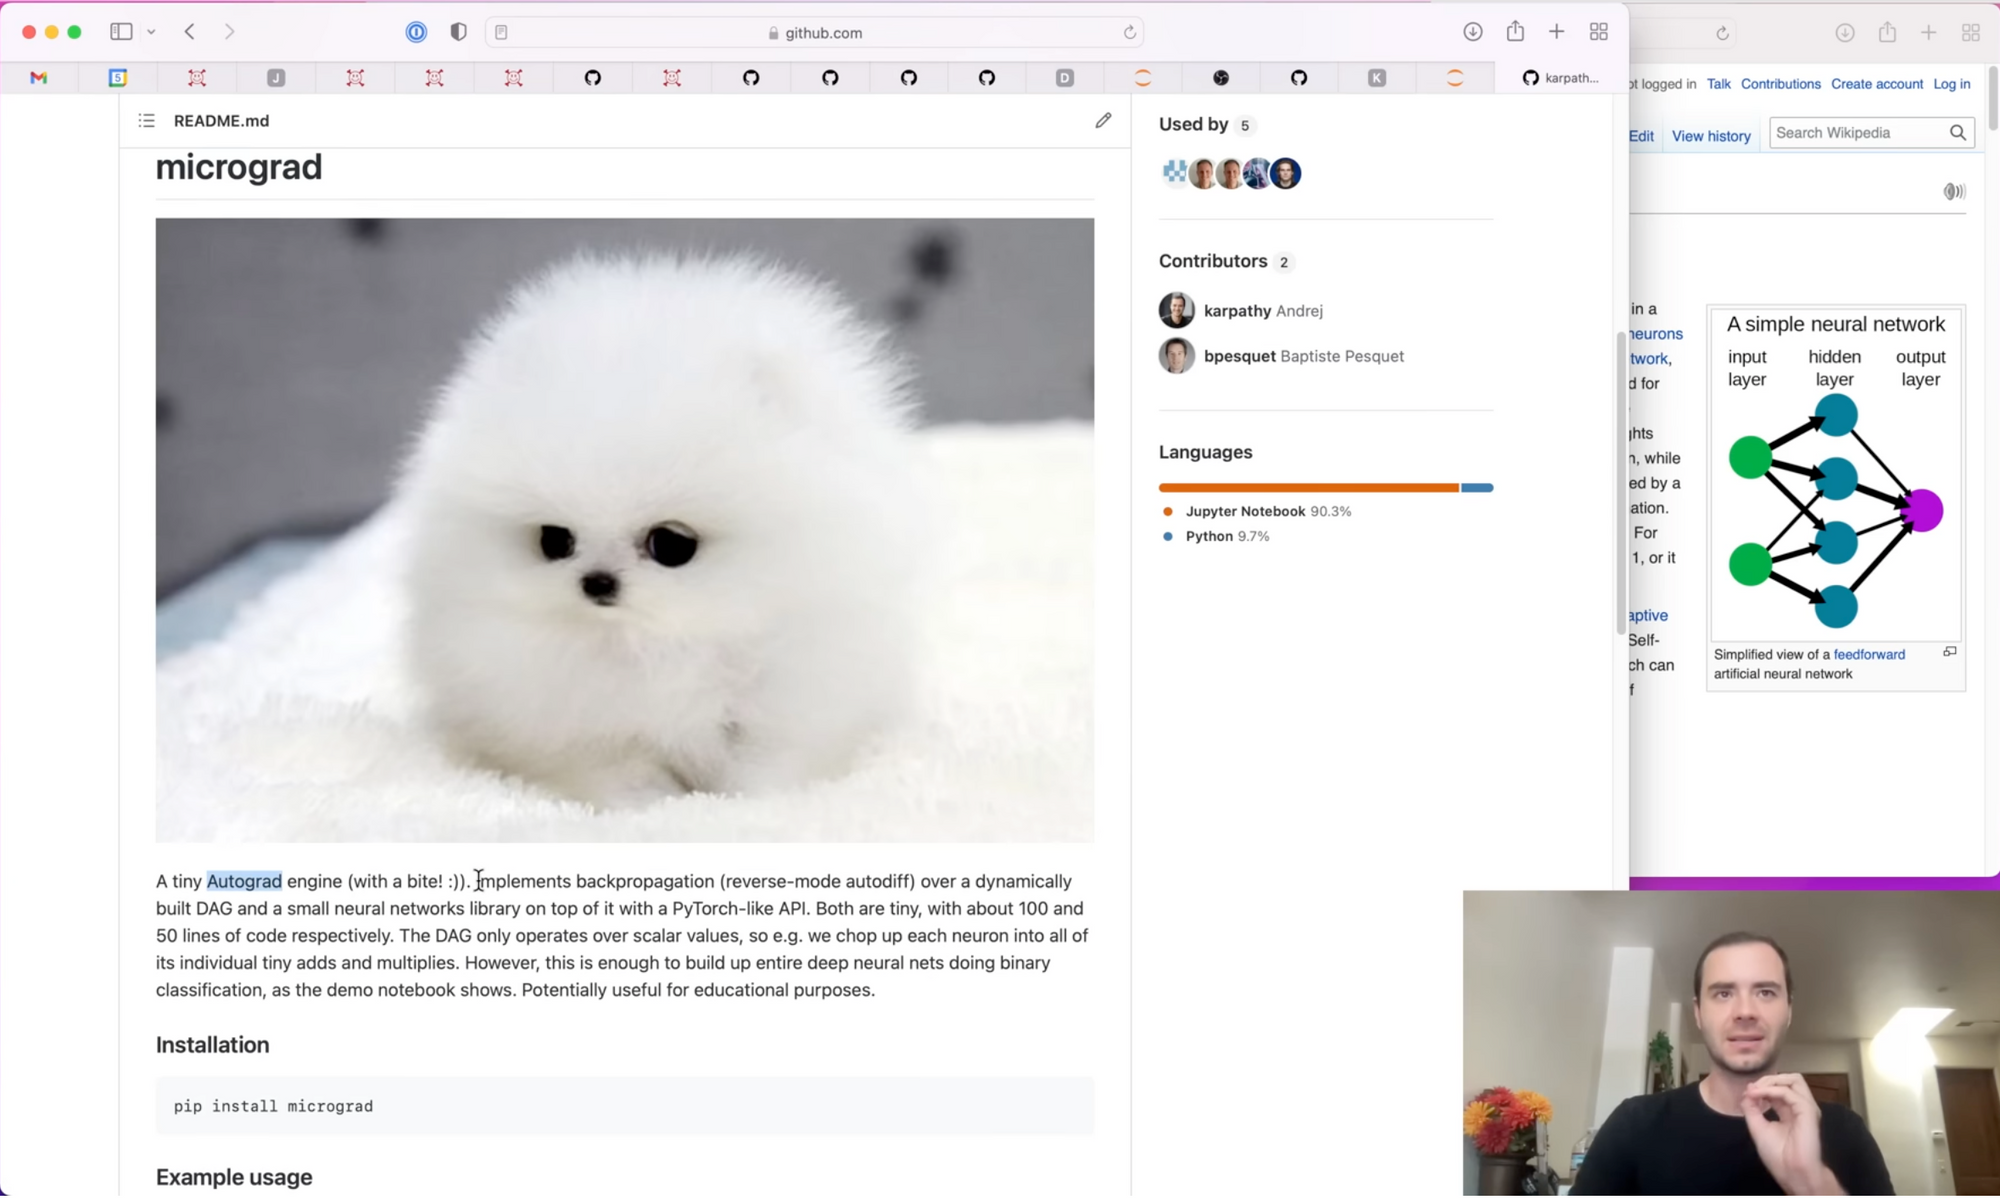This screenshot has height=1199, width=2000.
Task: Expand the sidebar options dropdown chevron
Action: pyautogui.click(x=151, y=32)
